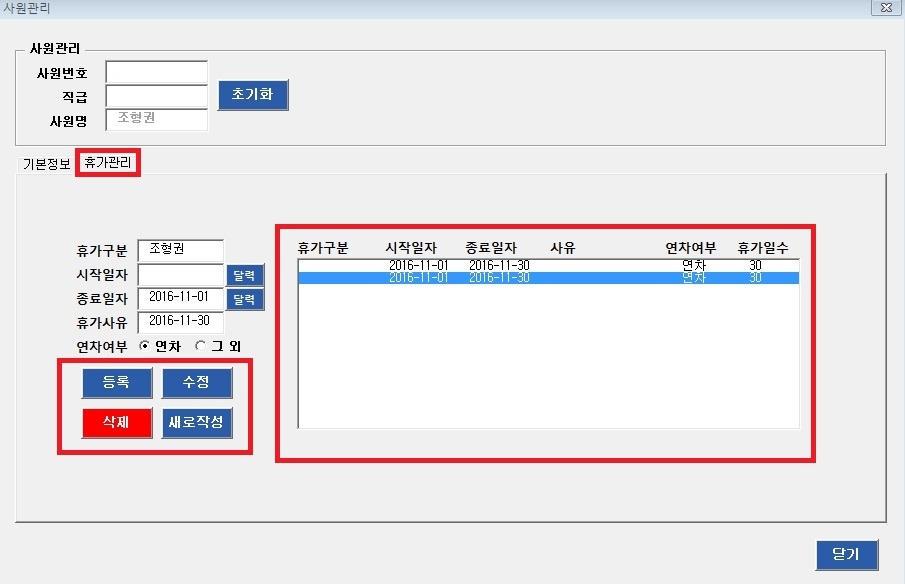This screenshot has height=584, width=905.
Task: Open the calendar for 종료일자
Action: (x=245, y=299)
